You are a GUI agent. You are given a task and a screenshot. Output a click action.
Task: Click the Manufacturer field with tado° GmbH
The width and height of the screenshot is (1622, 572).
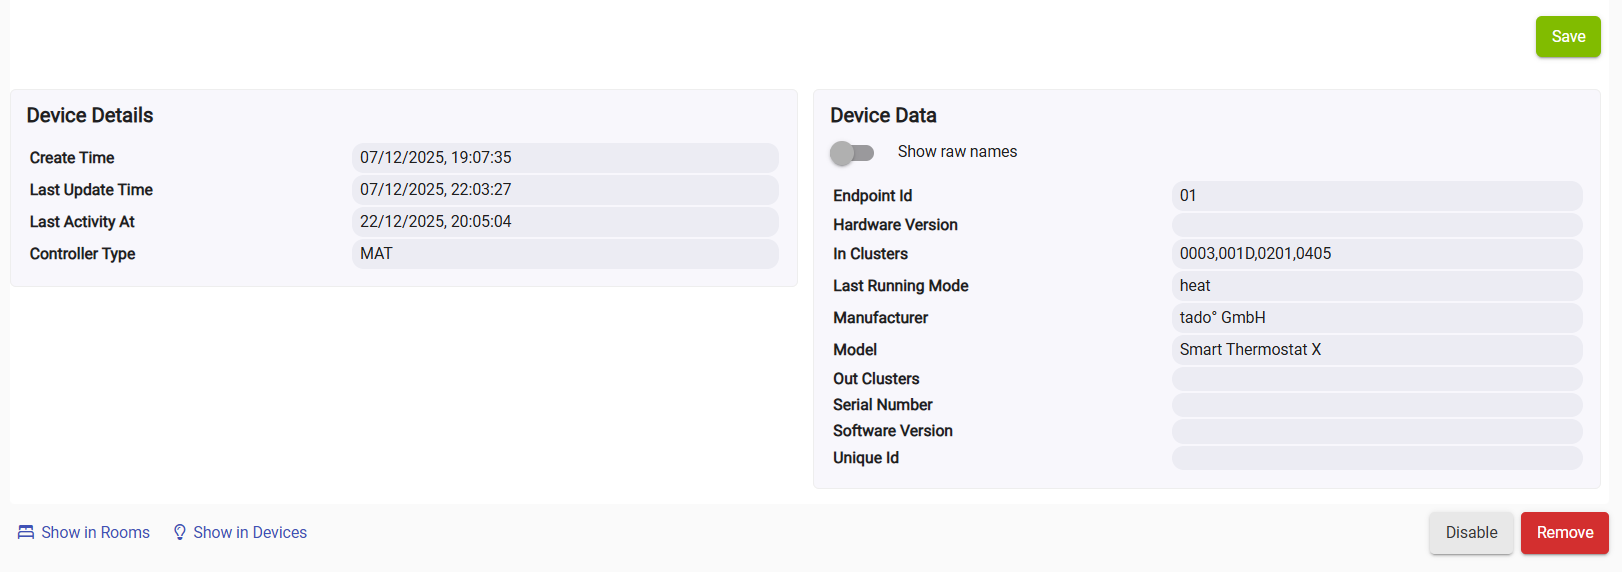click(x=1376, y=318)
